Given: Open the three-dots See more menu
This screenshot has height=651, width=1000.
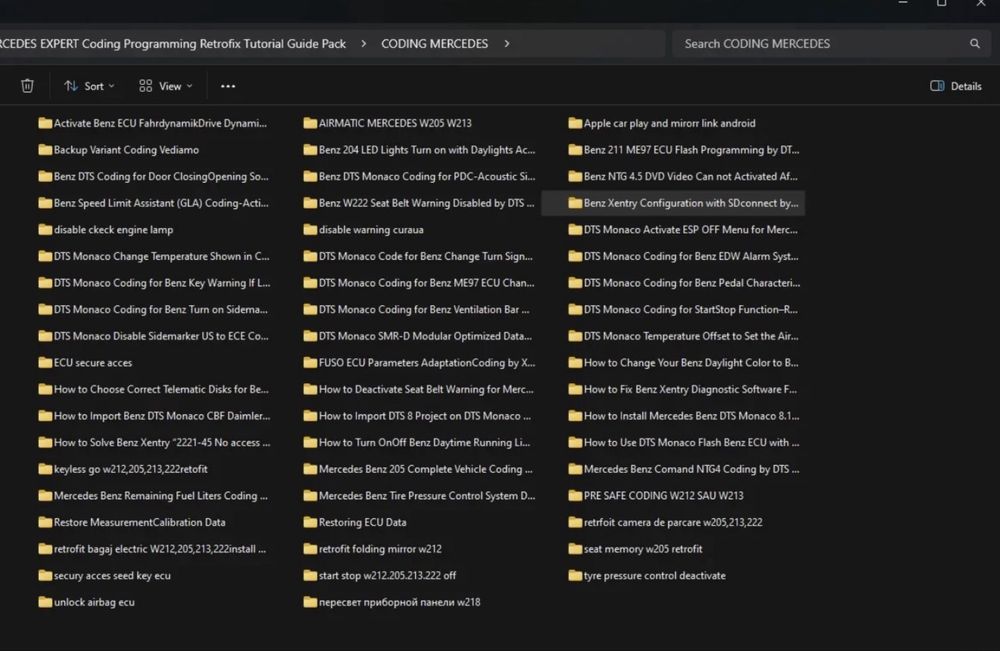Looking at the screenshot, I should point(228,86).
